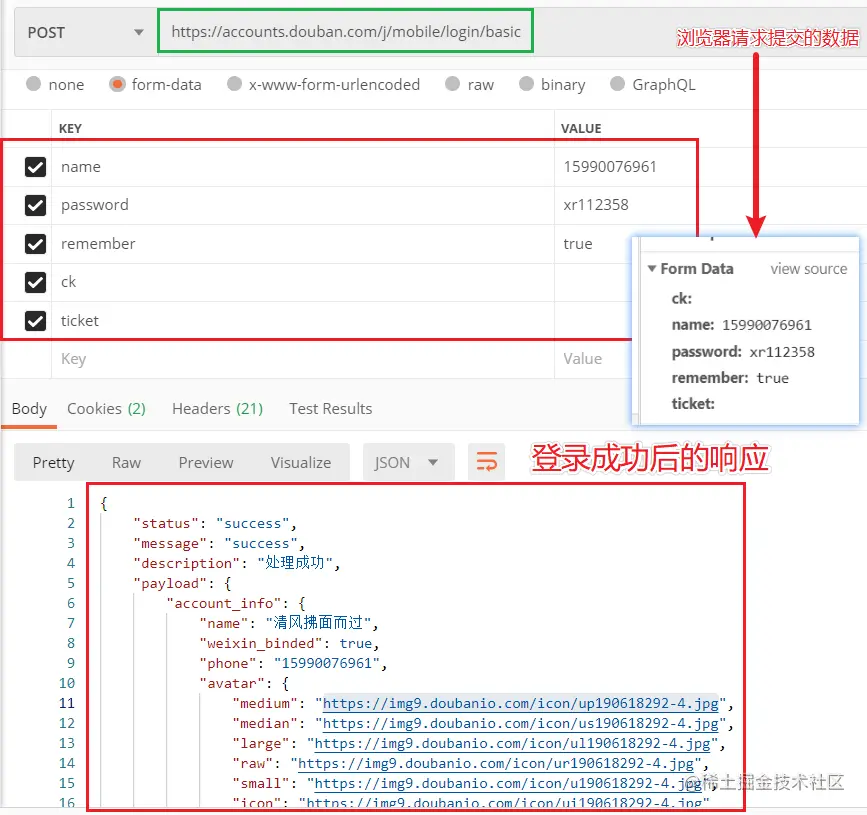Select the Preview response view

pos(206,463)
